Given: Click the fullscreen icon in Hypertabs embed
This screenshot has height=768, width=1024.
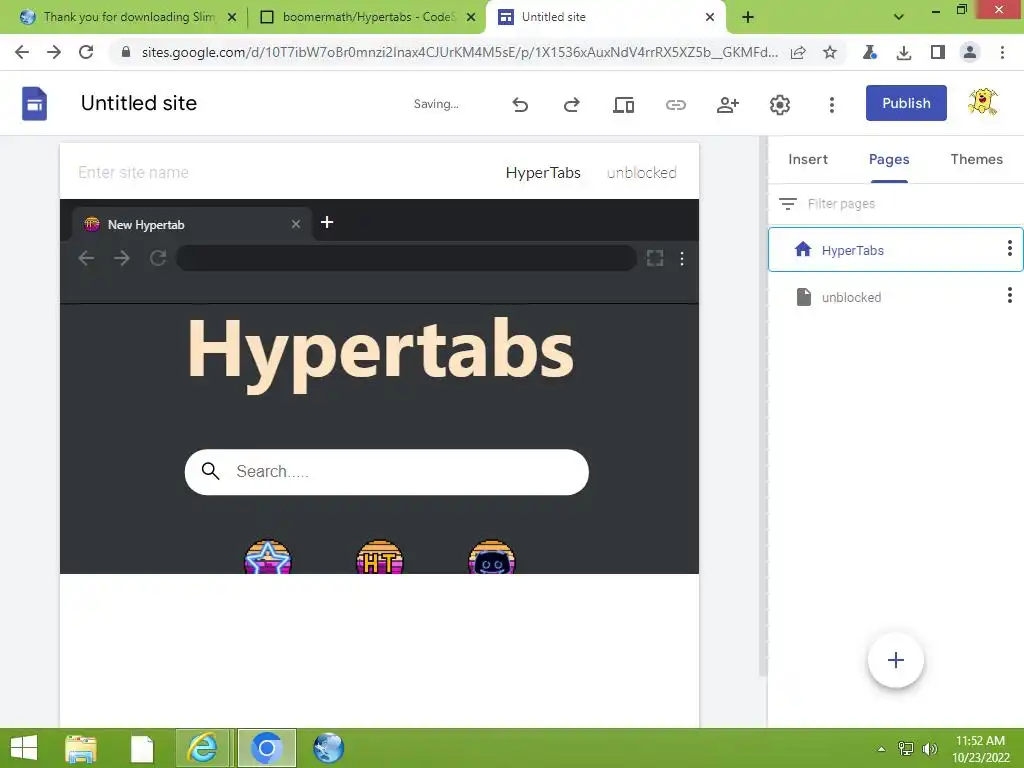Looking at the screenshot, I should tap(654, 258).
